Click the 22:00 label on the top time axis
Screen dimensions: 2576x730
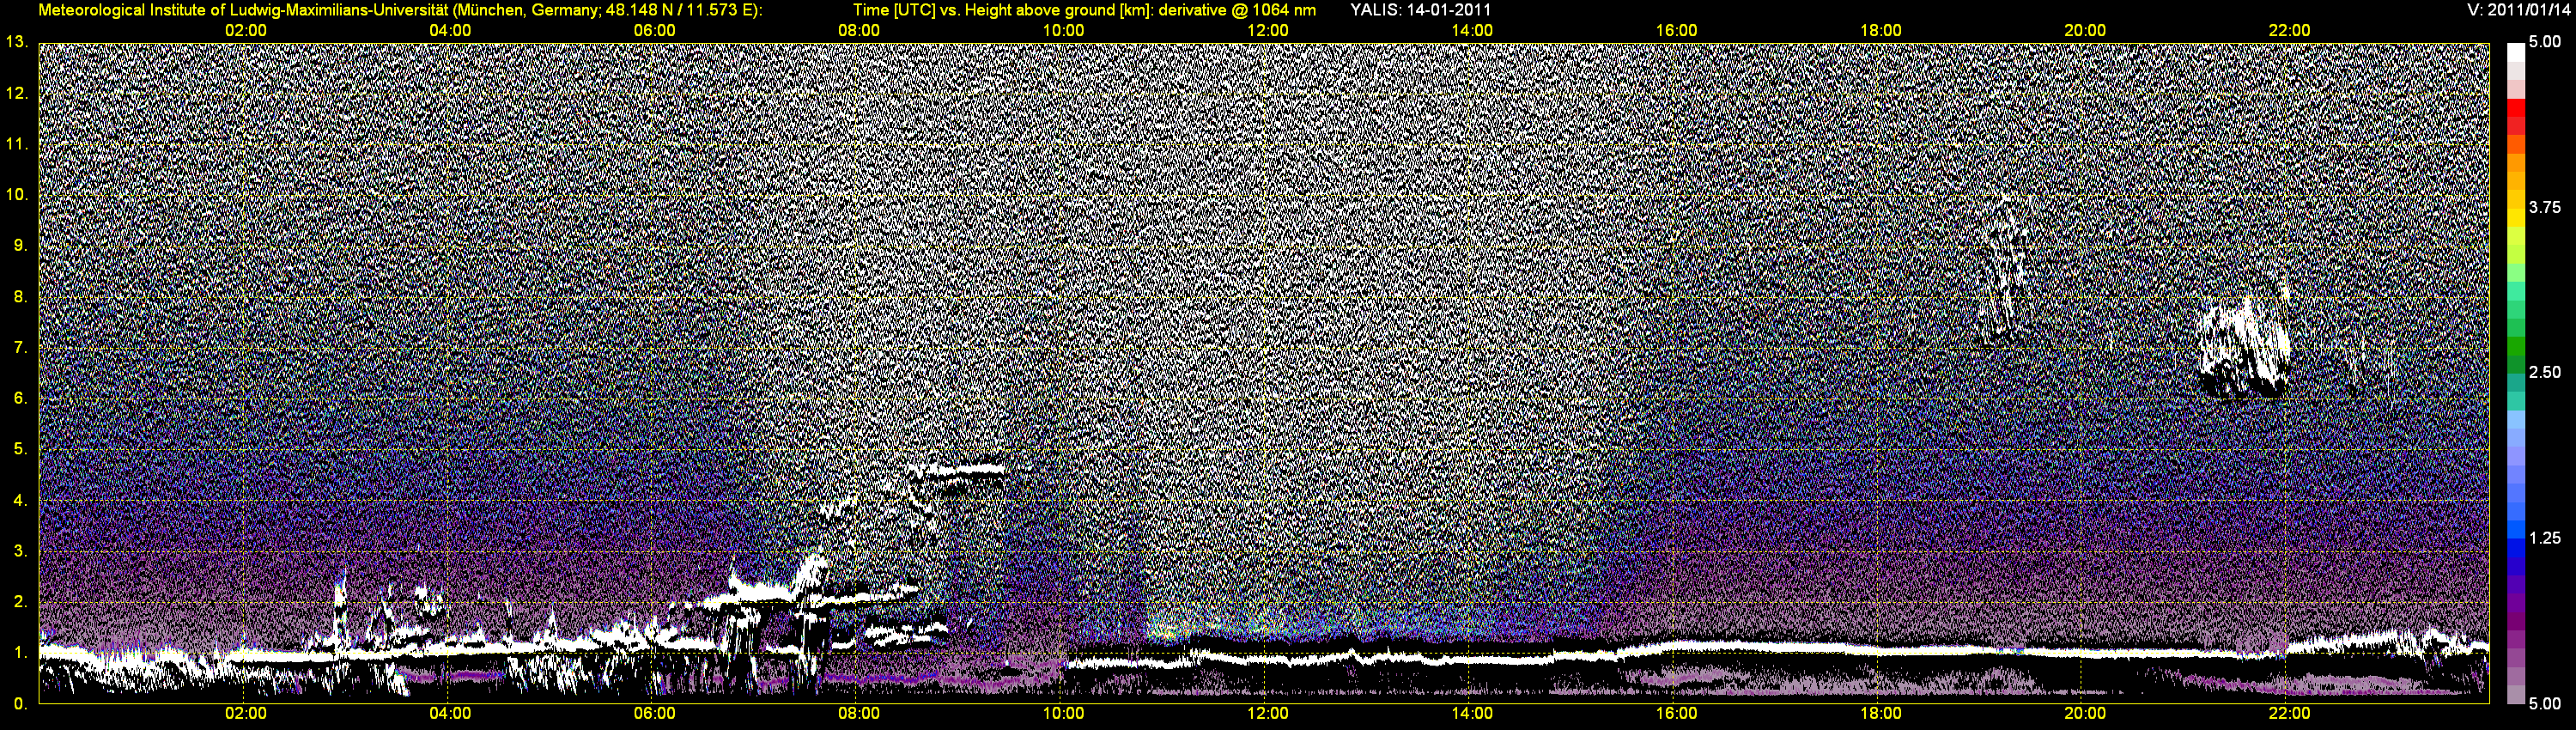[2289, 31]
